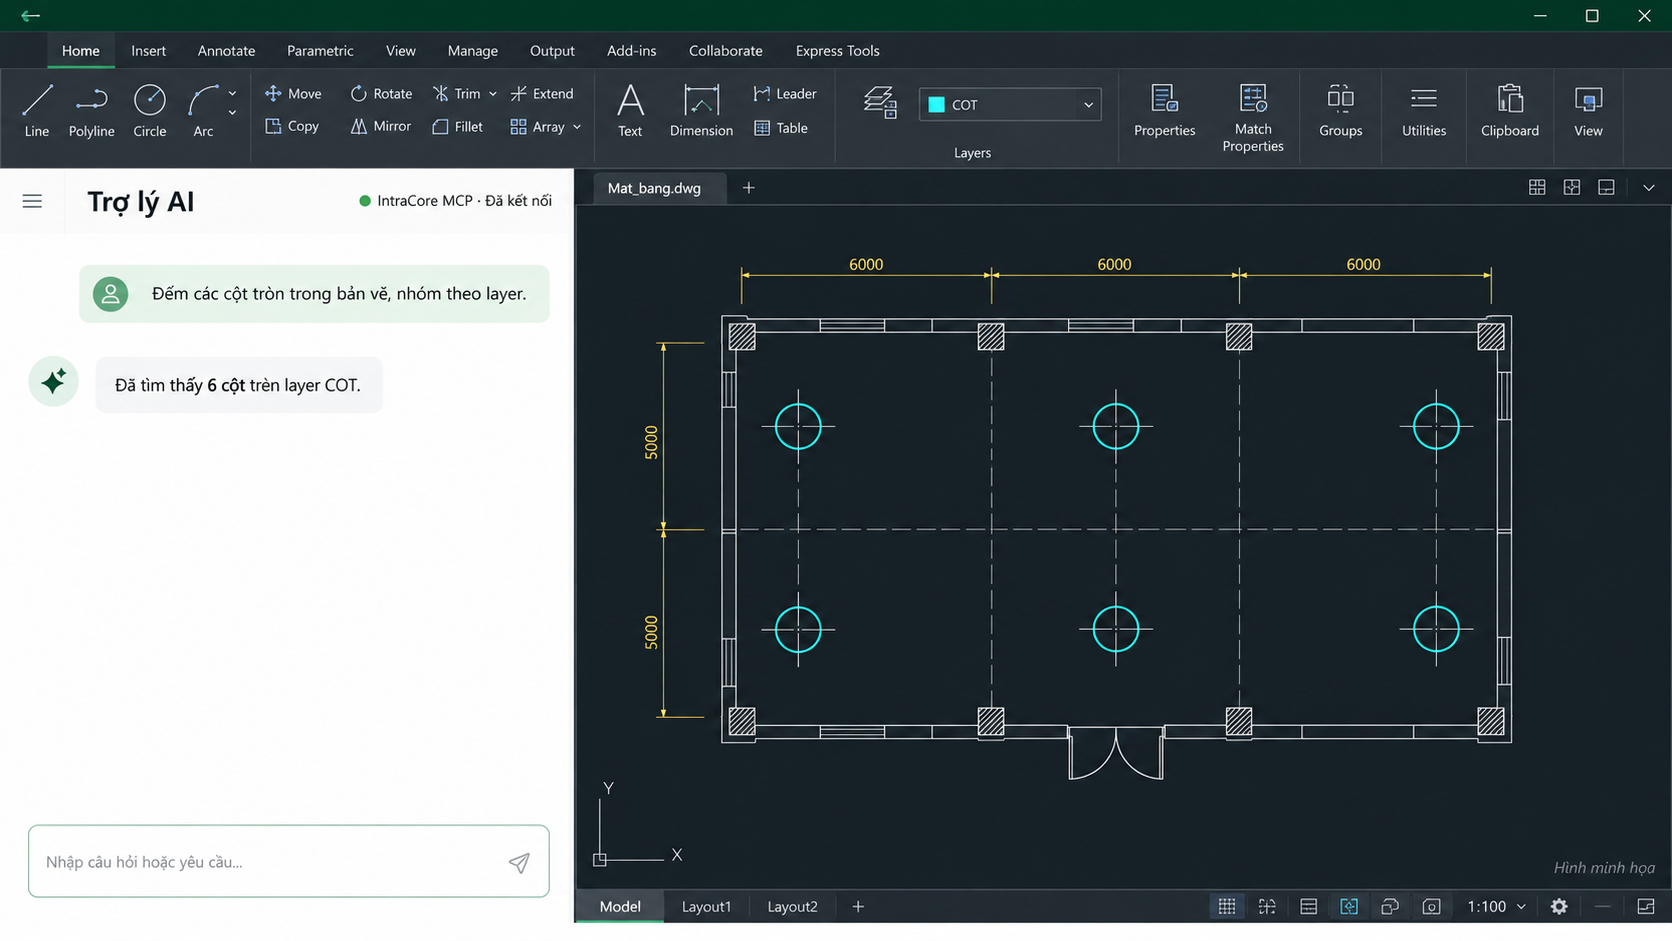Add a Leader annotation
The height and width of the screenshot is (941, 1672).
click(785, 93)
